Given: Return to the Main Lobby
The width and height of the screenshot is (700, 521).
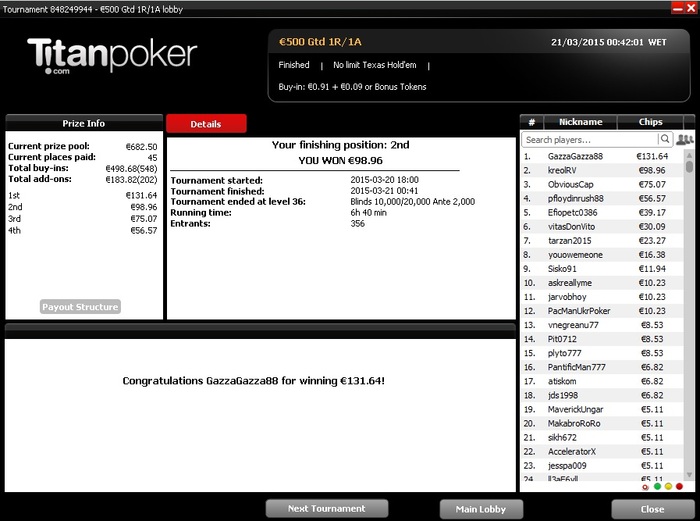Looking at the screenshot, I should coord(481,509).
